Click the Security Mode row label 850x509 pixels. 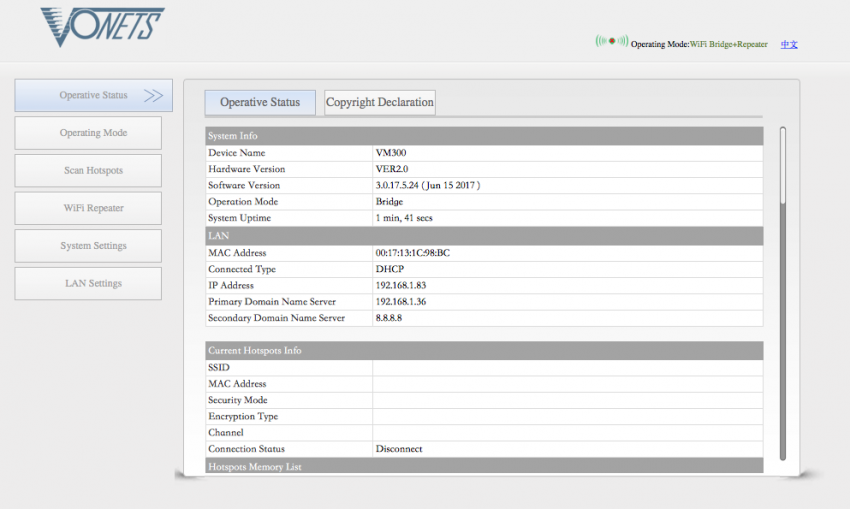[x=238, y=400]
